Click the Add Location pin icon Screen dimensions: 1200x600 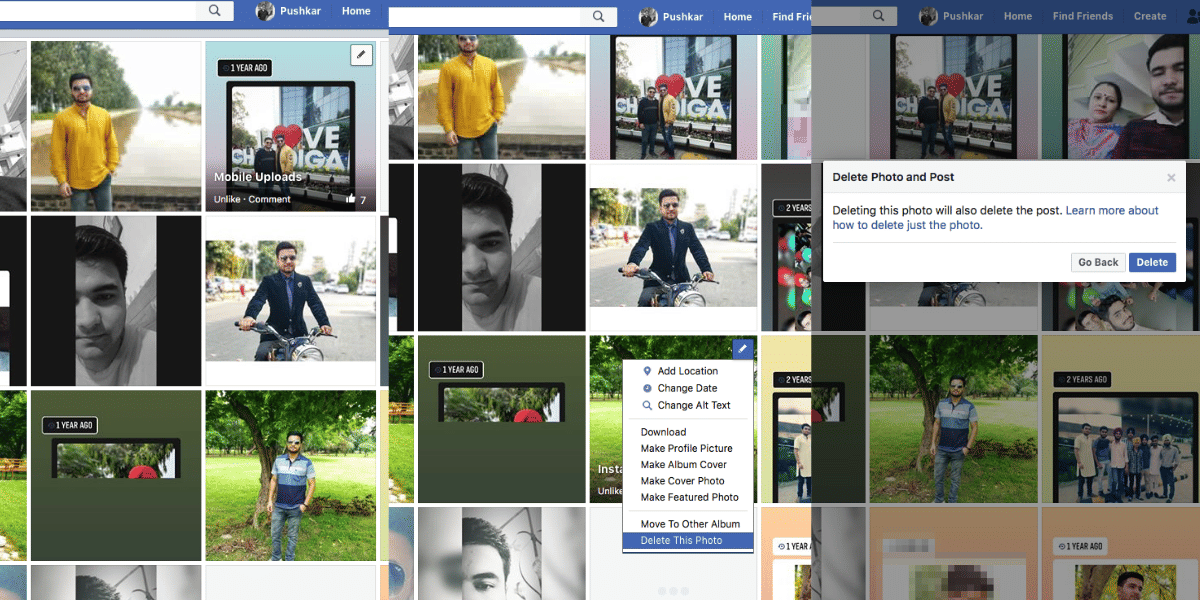click(x=646, y=370)
